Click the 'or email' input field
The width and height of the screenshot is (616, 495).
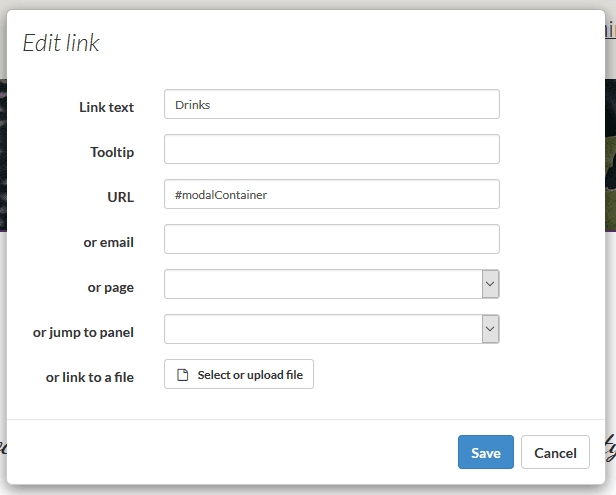pyautogui.click(x=332, y=239)
